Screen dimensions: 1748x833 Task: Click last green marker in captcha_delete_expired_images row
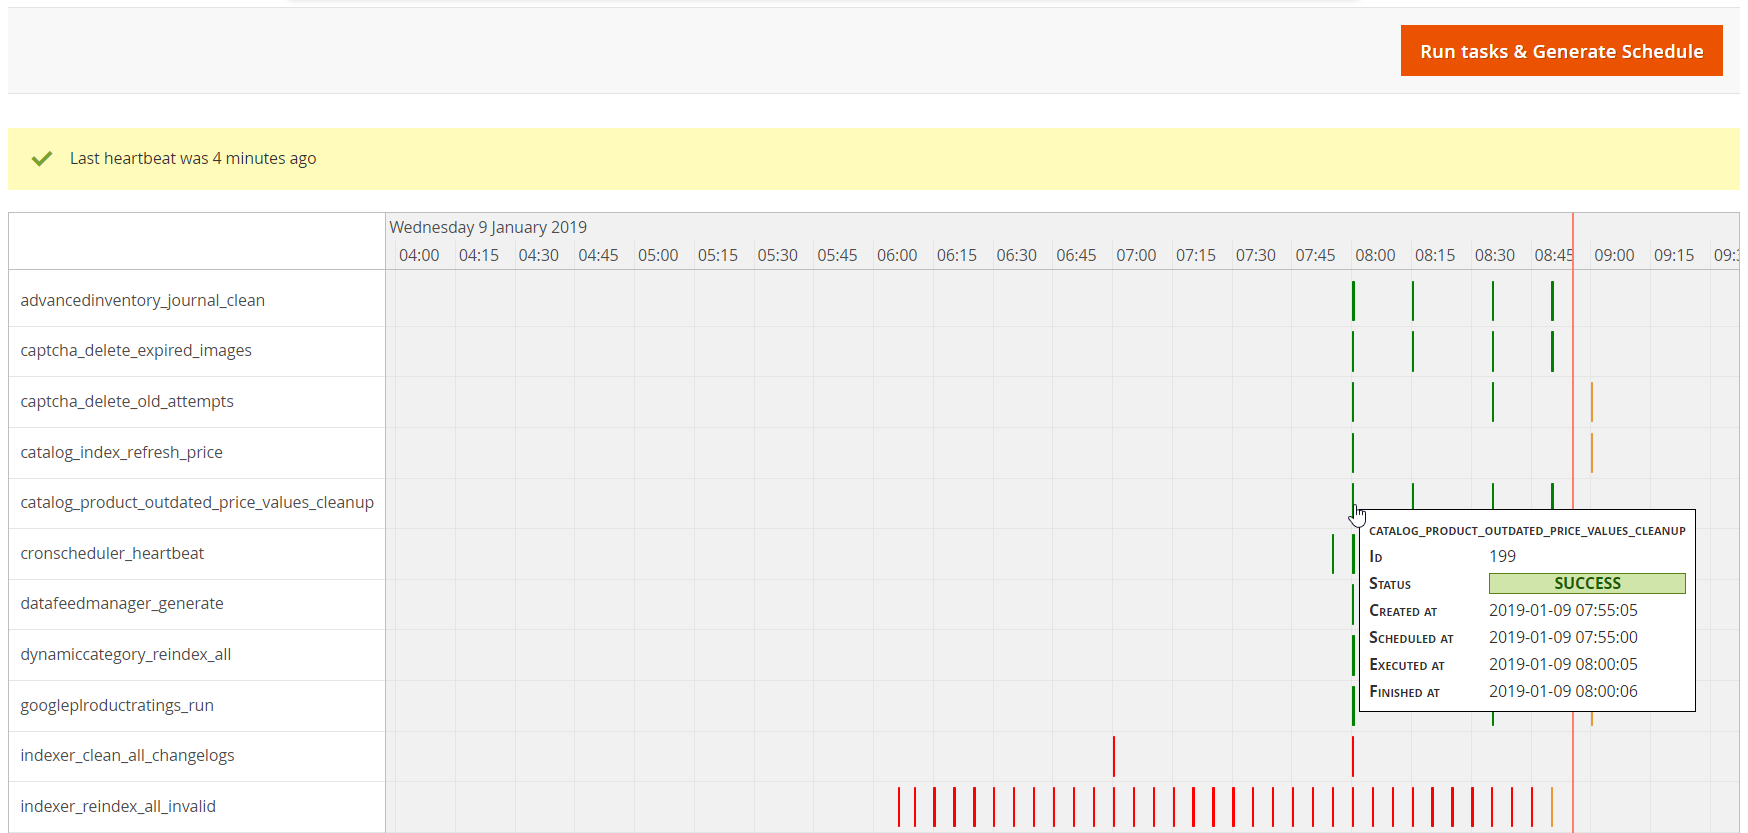1552,351
